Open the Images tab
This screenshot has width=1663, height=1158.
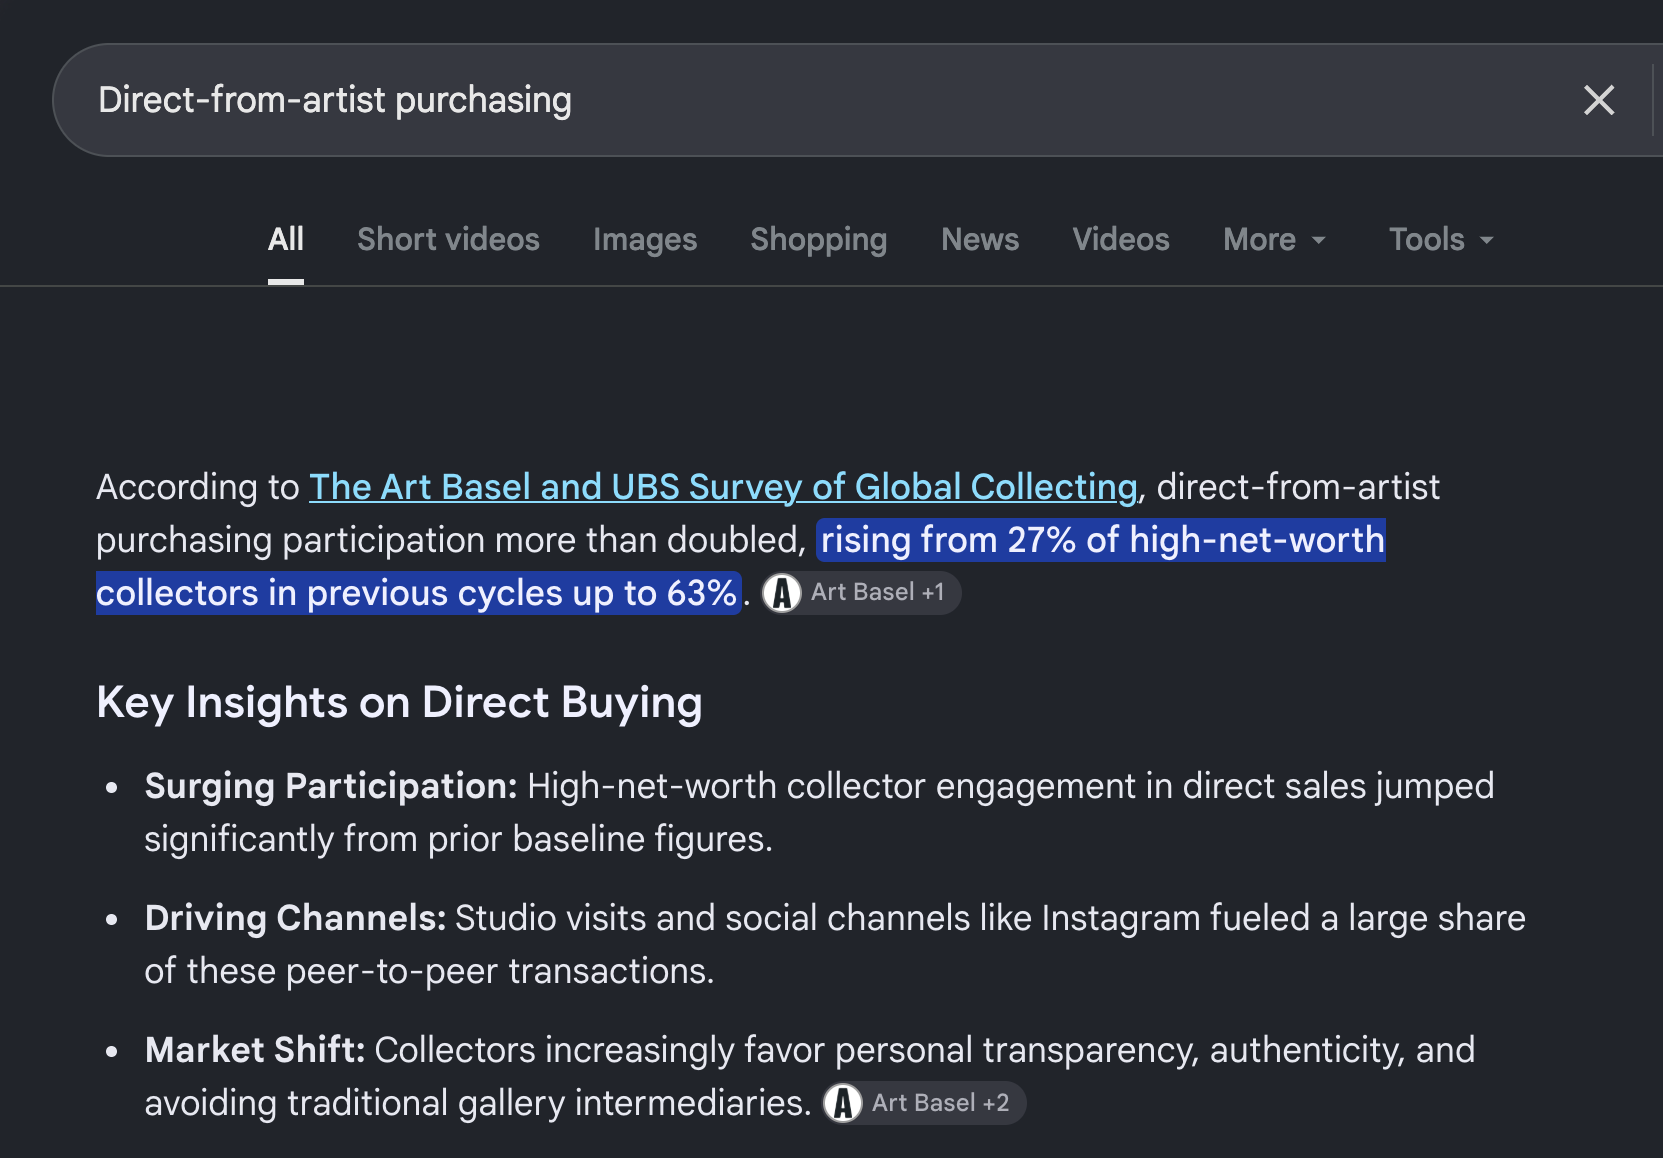645,240
